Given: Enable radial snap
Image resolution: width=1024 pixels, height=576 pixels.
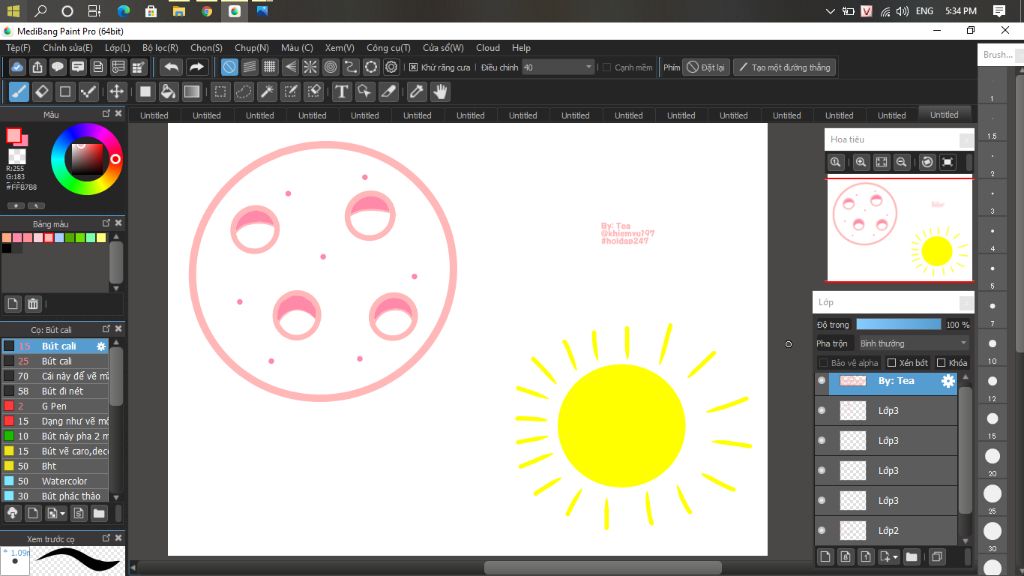Looking at the screenshot, I should click(310, 67).
